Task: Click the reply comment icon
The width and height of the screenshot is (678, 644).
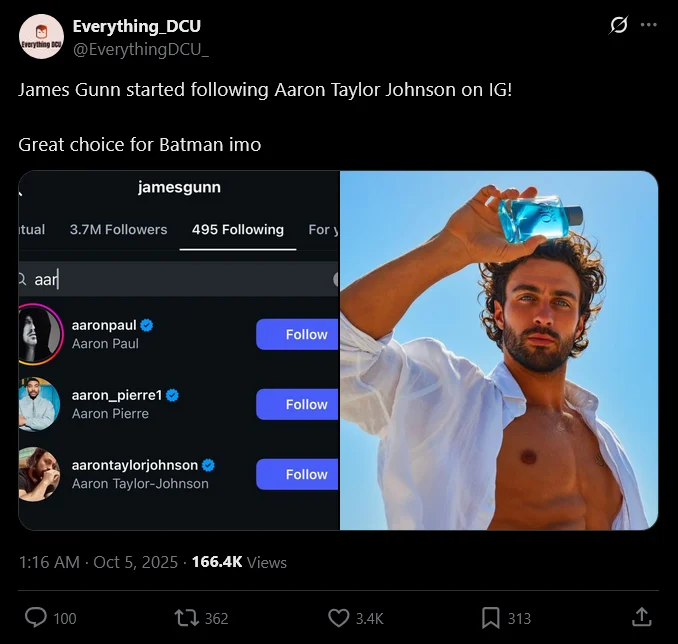Action: tap(36, 618)
